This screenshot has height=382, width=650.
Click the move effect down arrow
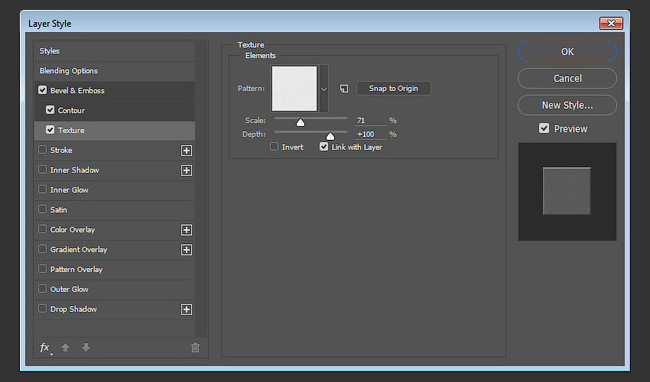pyautogui.click(x=86, y=348)
